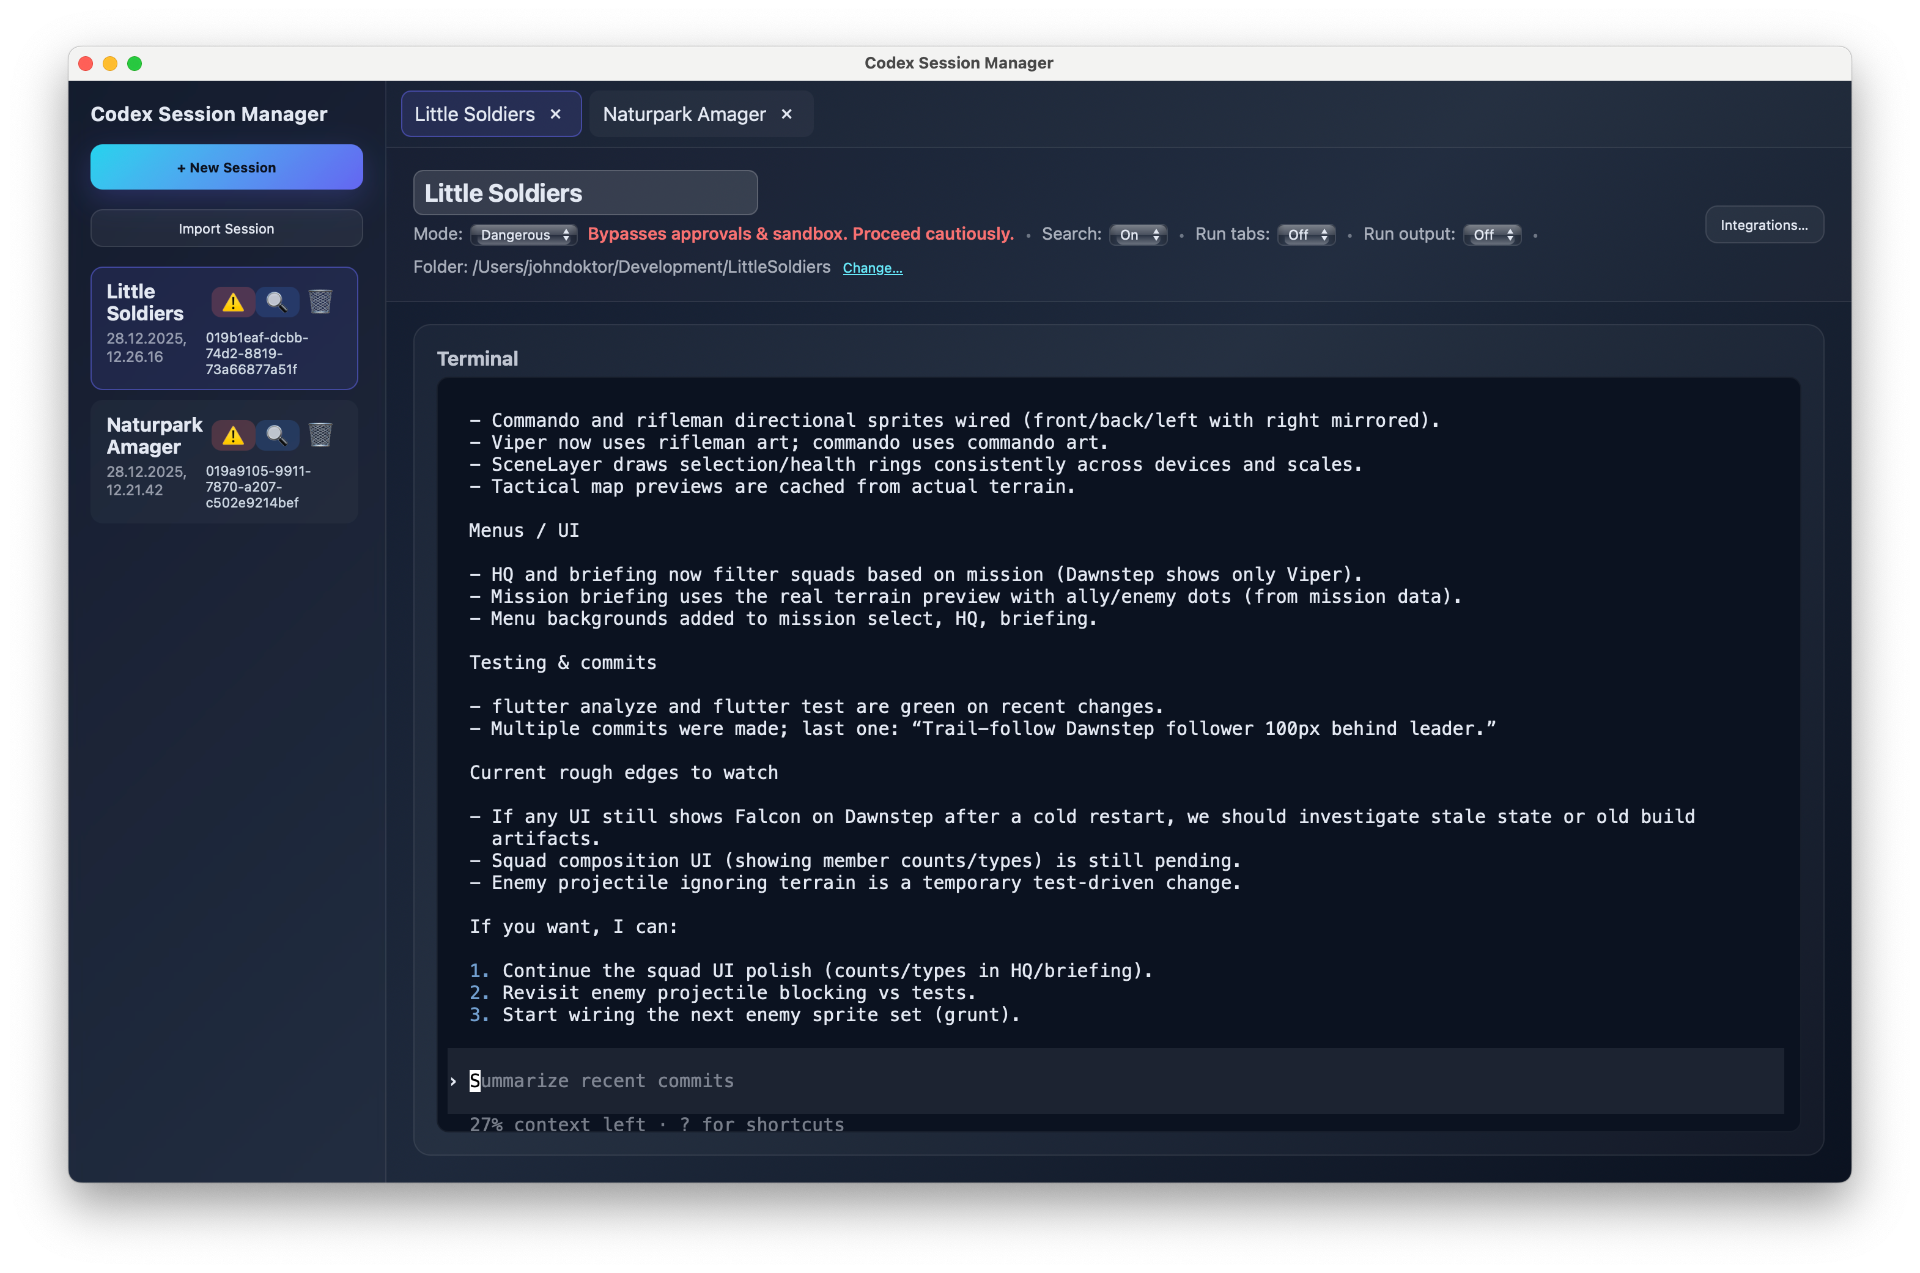Delete Naturpark Amager session with the trash icon
1920x1273 pixels.
pyautogui.click(x=320, y=435)
